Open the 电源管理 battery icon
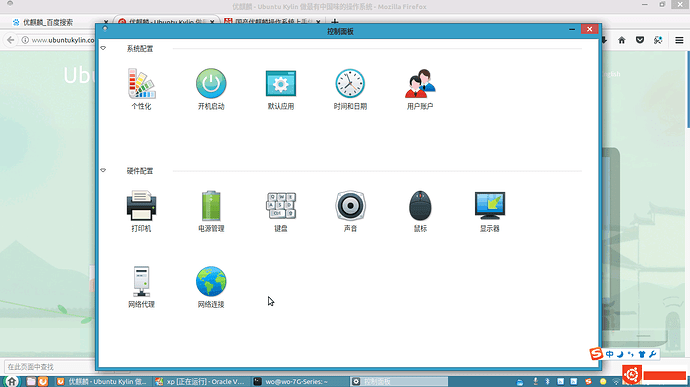 coord(211,211)
